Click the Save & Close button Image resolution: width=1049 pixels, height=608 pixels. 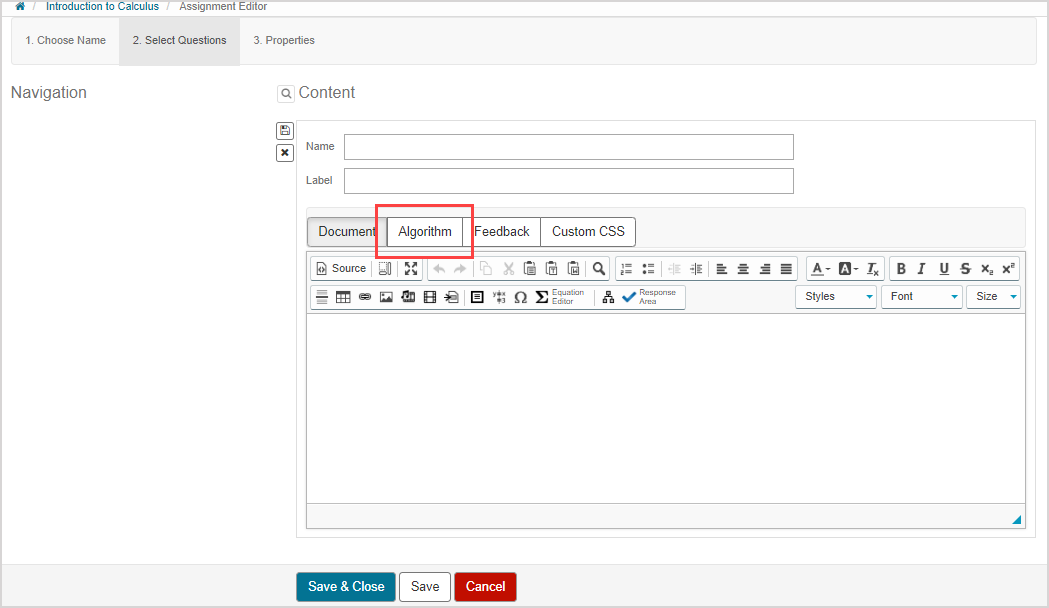click(x=346, y=587)
